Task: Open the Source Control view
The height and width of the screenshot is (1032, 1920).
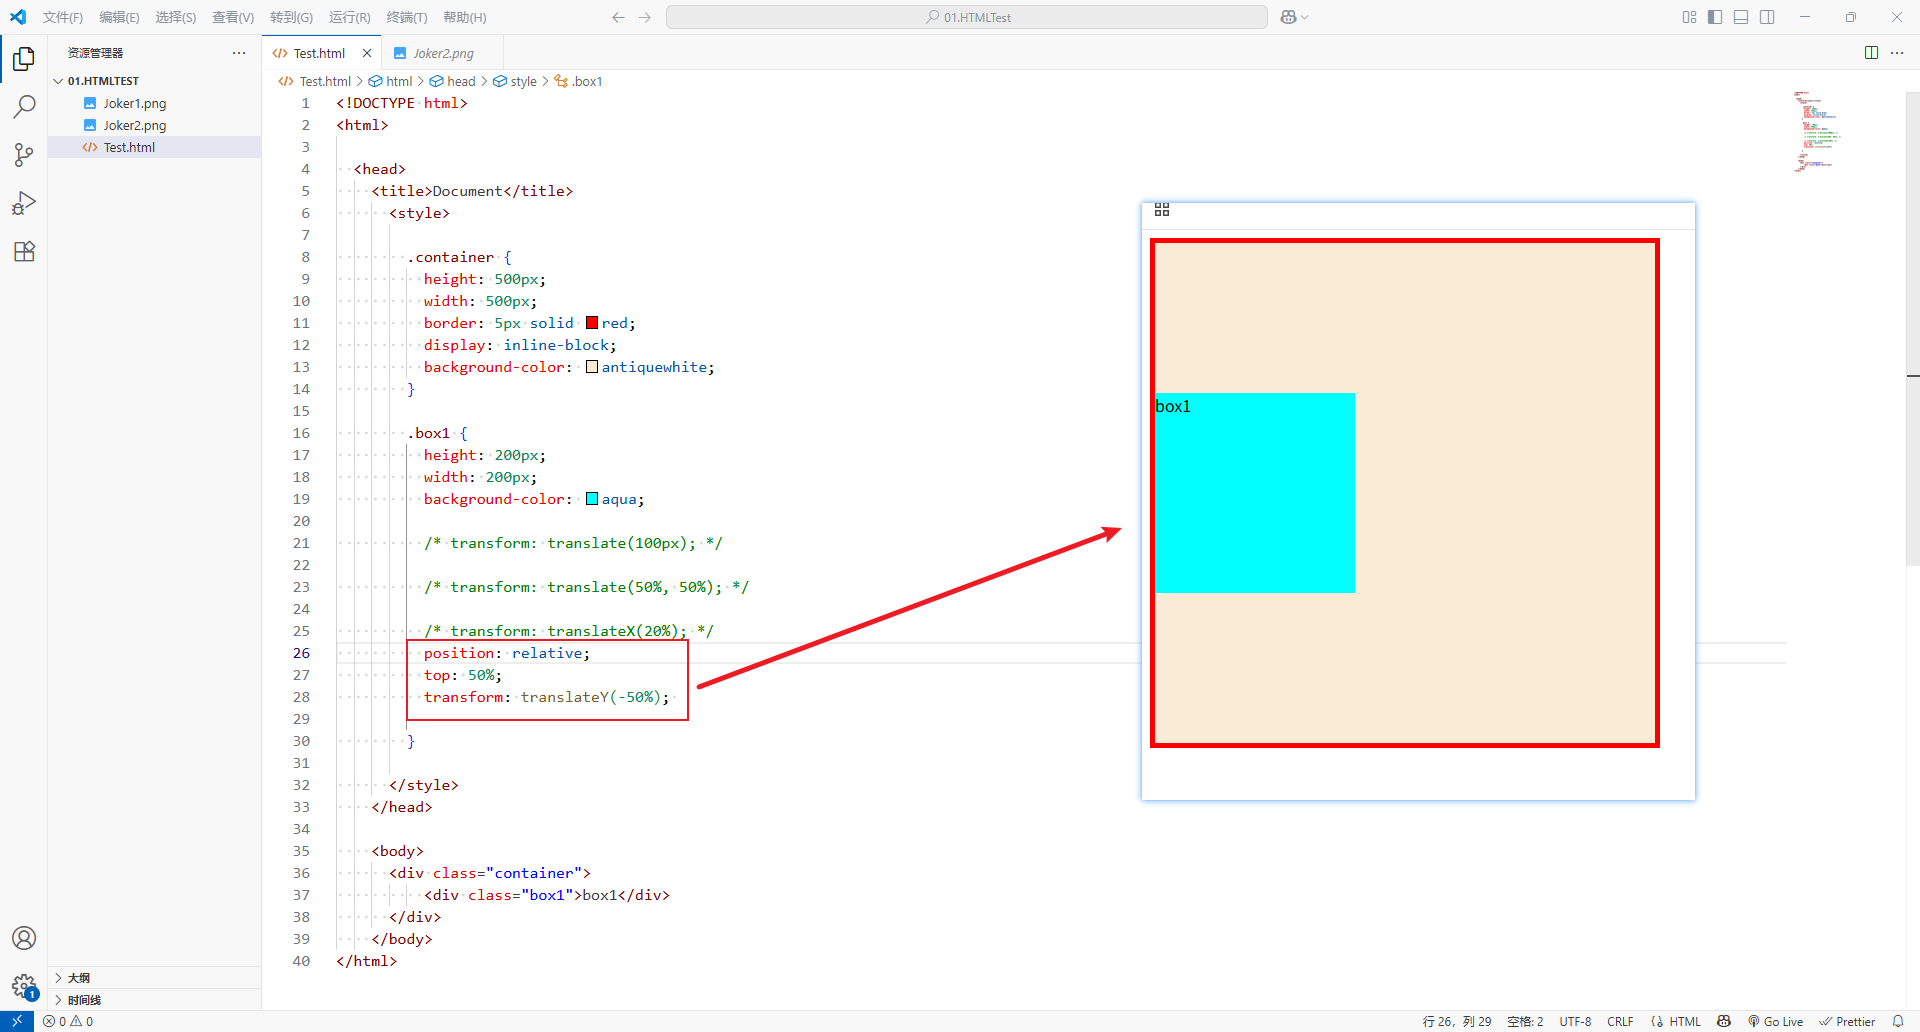Action: pos(24,155)
